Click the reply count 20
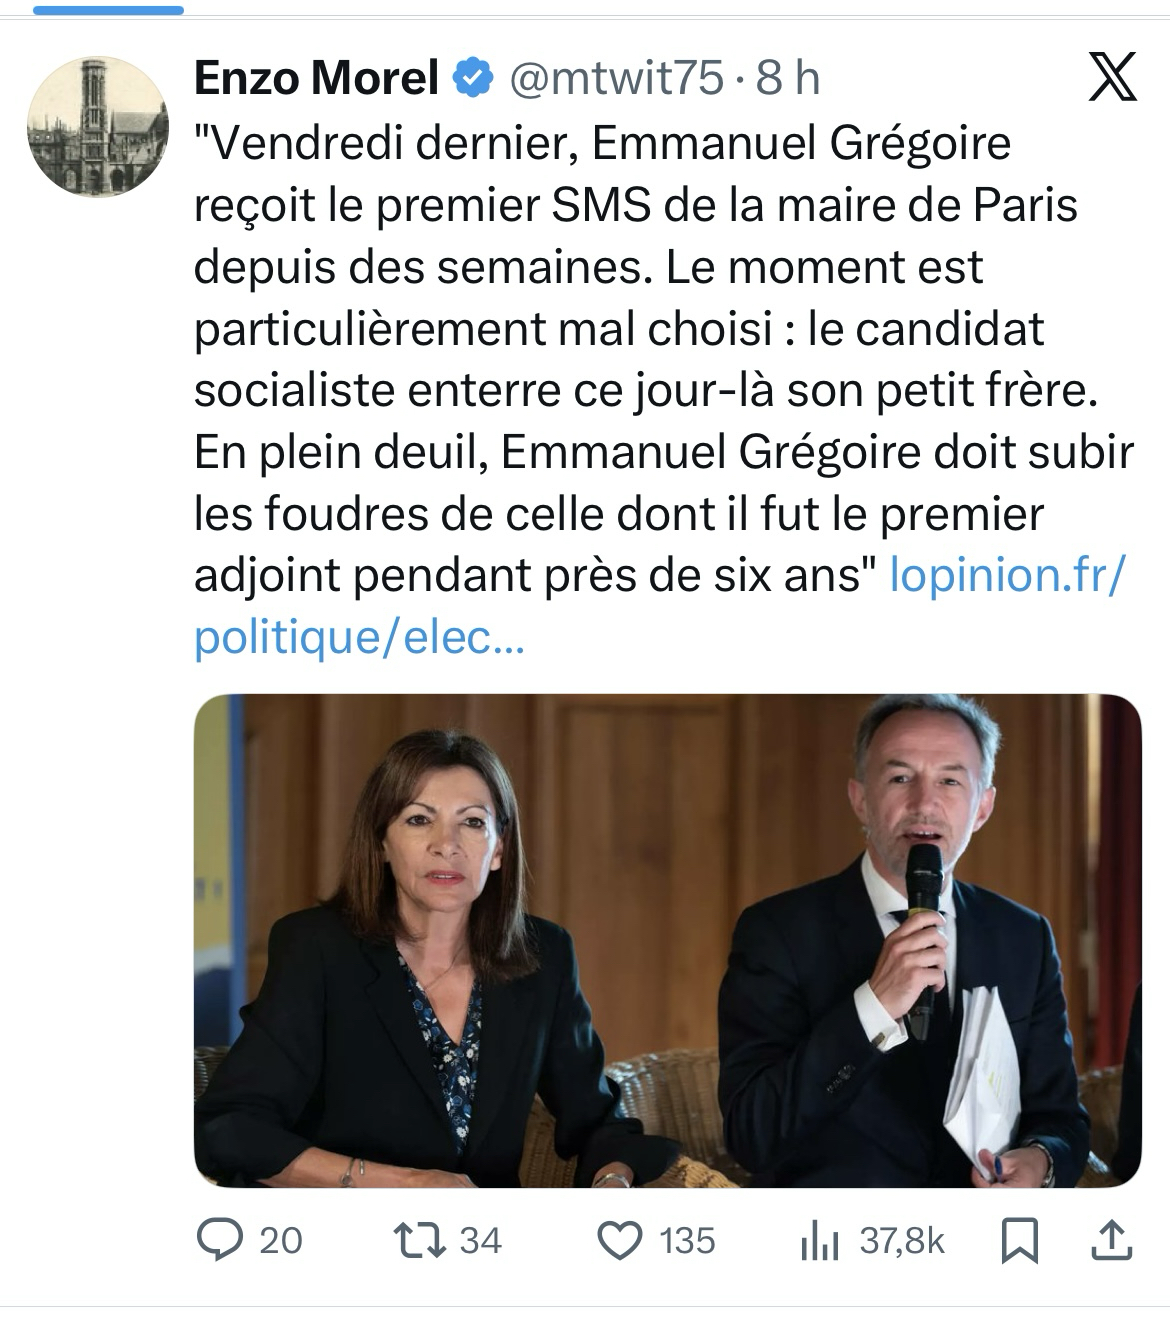This screenshot has height=1334, width=1170. 280,1241
